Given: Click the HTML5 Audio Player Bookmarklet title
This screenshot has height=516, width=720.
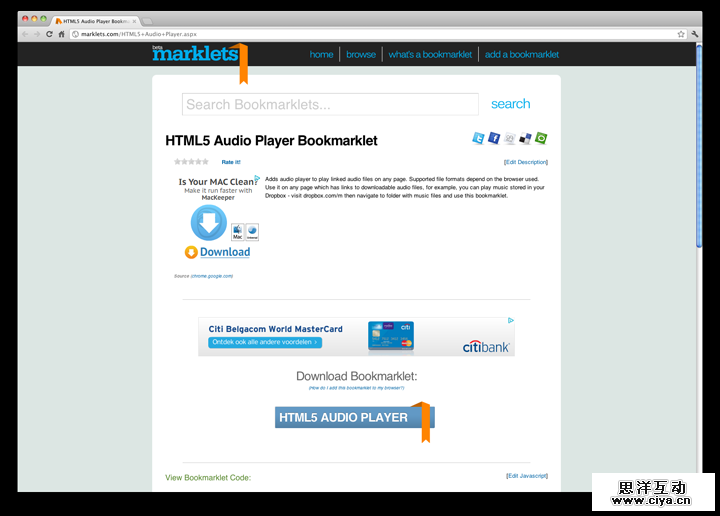Looking at the screenshot, I should (x=271, y=140).
